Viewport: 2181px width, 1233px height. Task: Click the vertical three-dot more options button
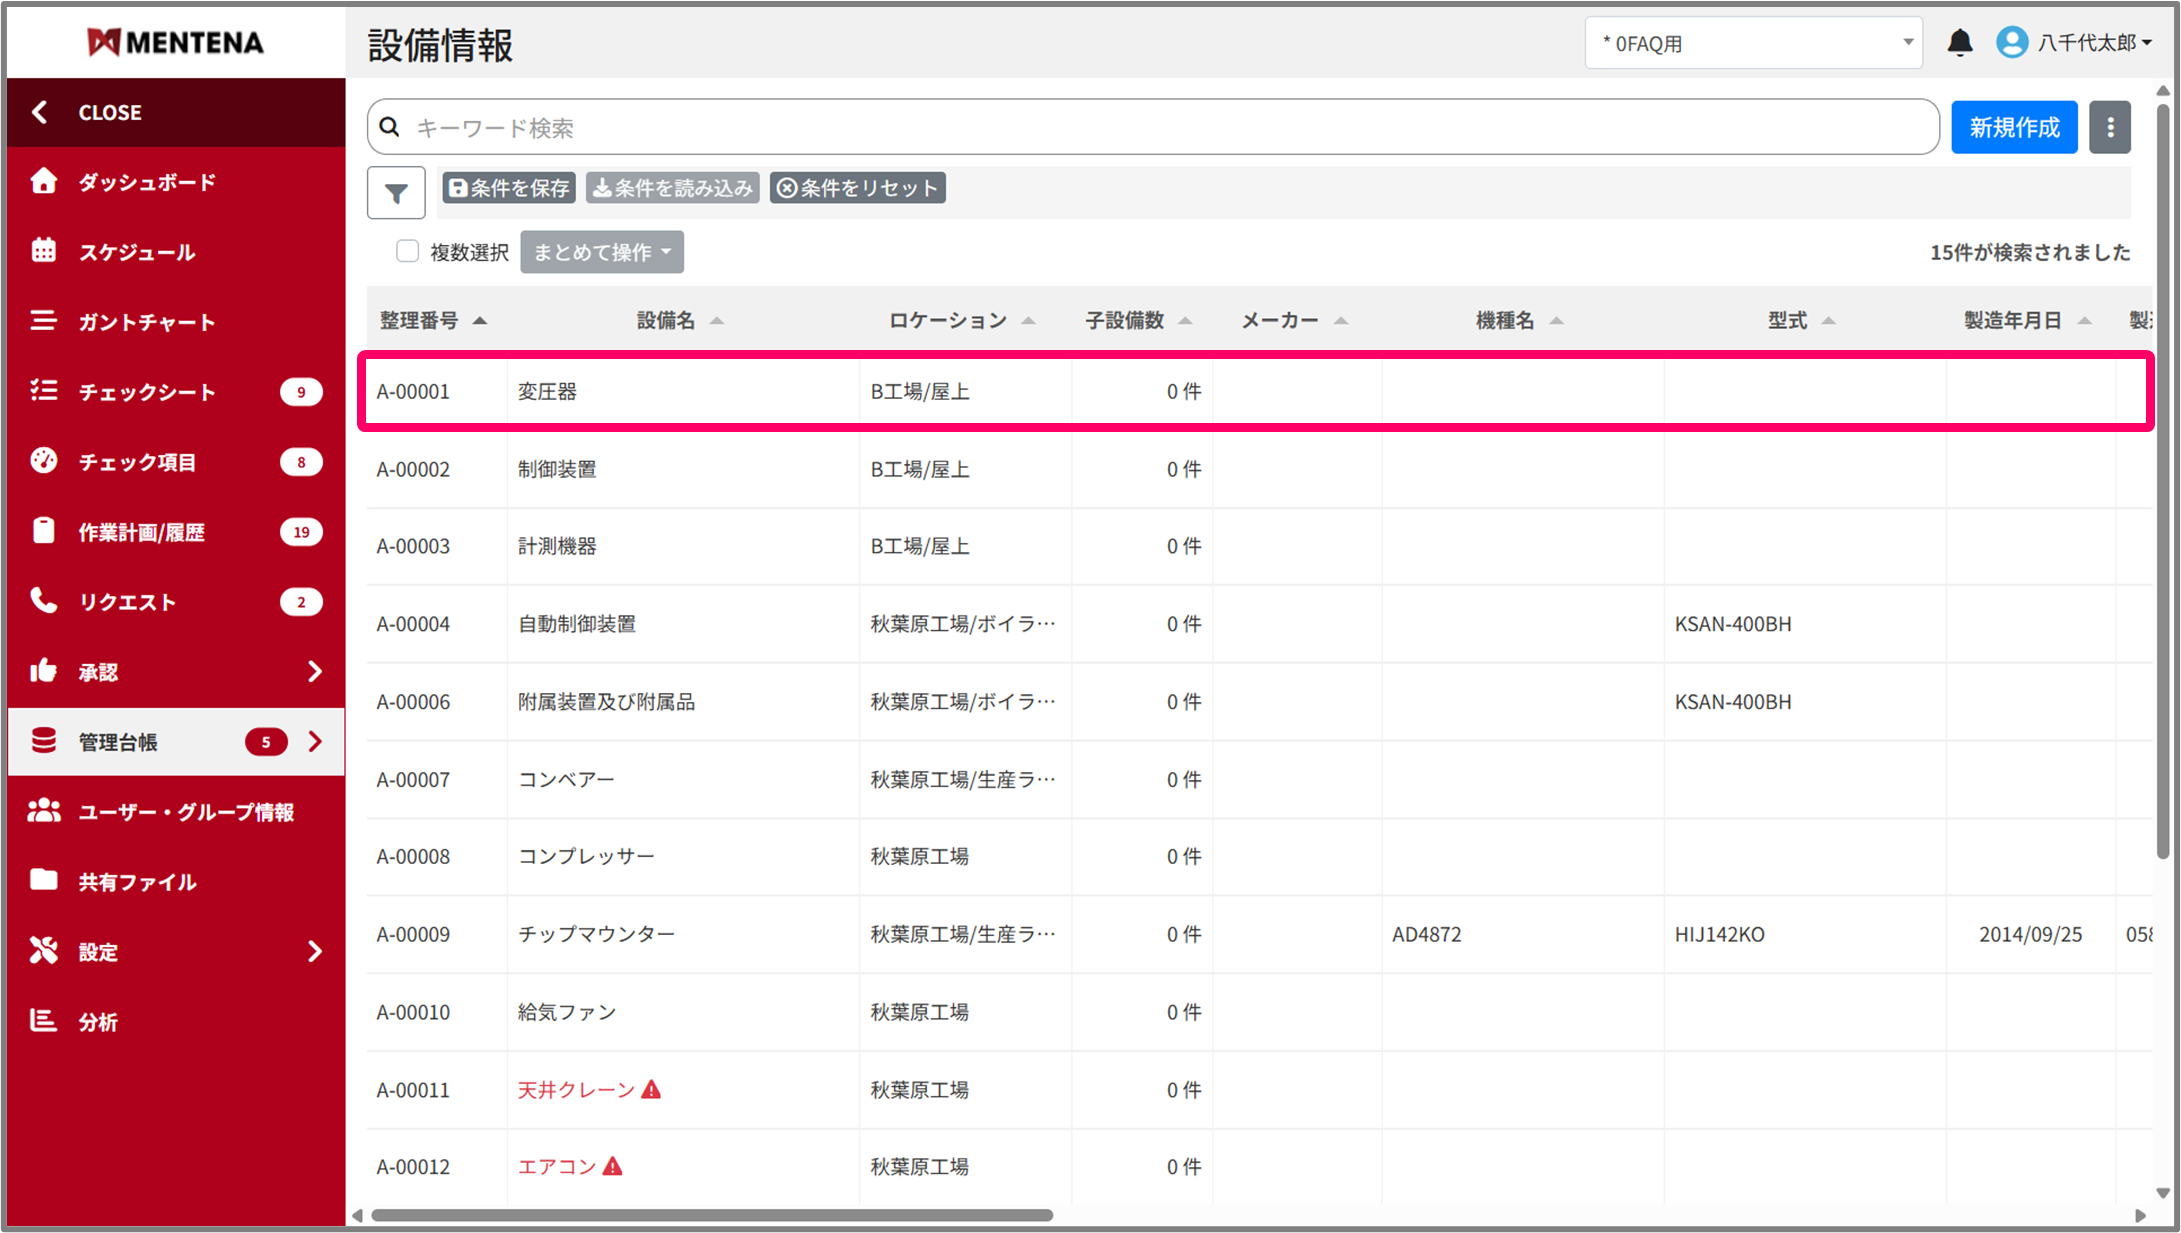coord(2110,128)
